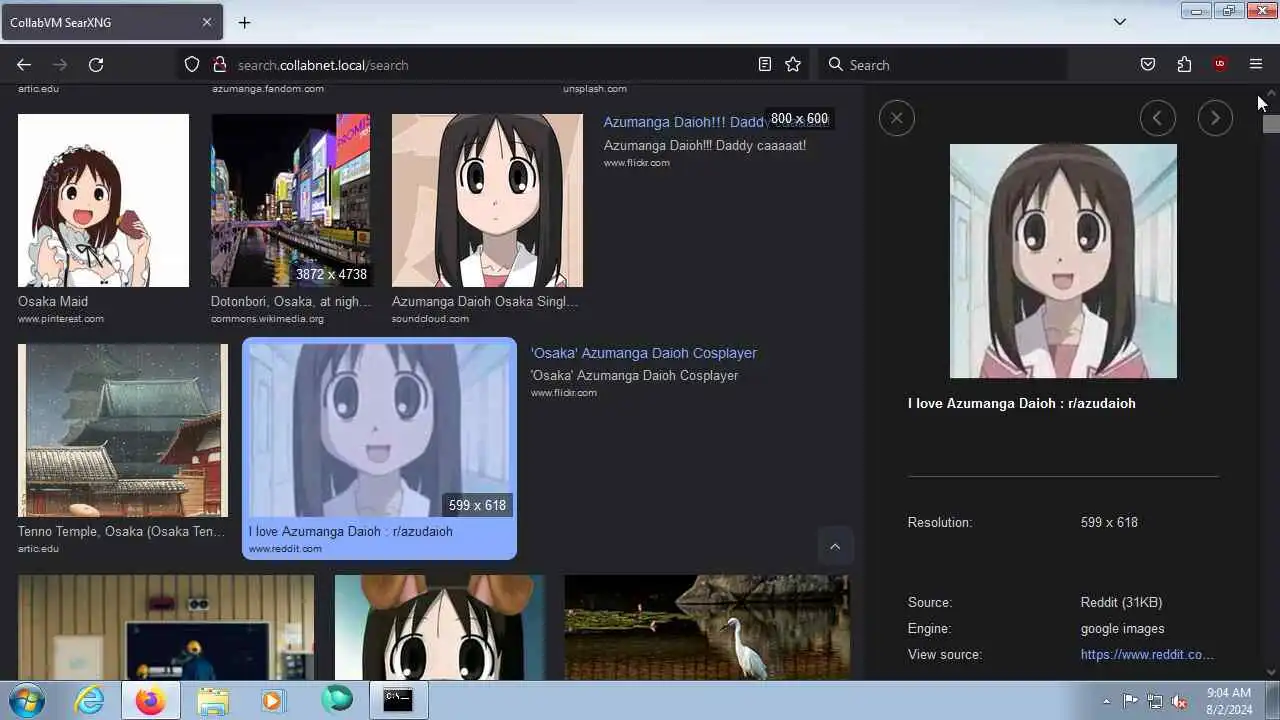Open green globe app in taskbar

337,699
